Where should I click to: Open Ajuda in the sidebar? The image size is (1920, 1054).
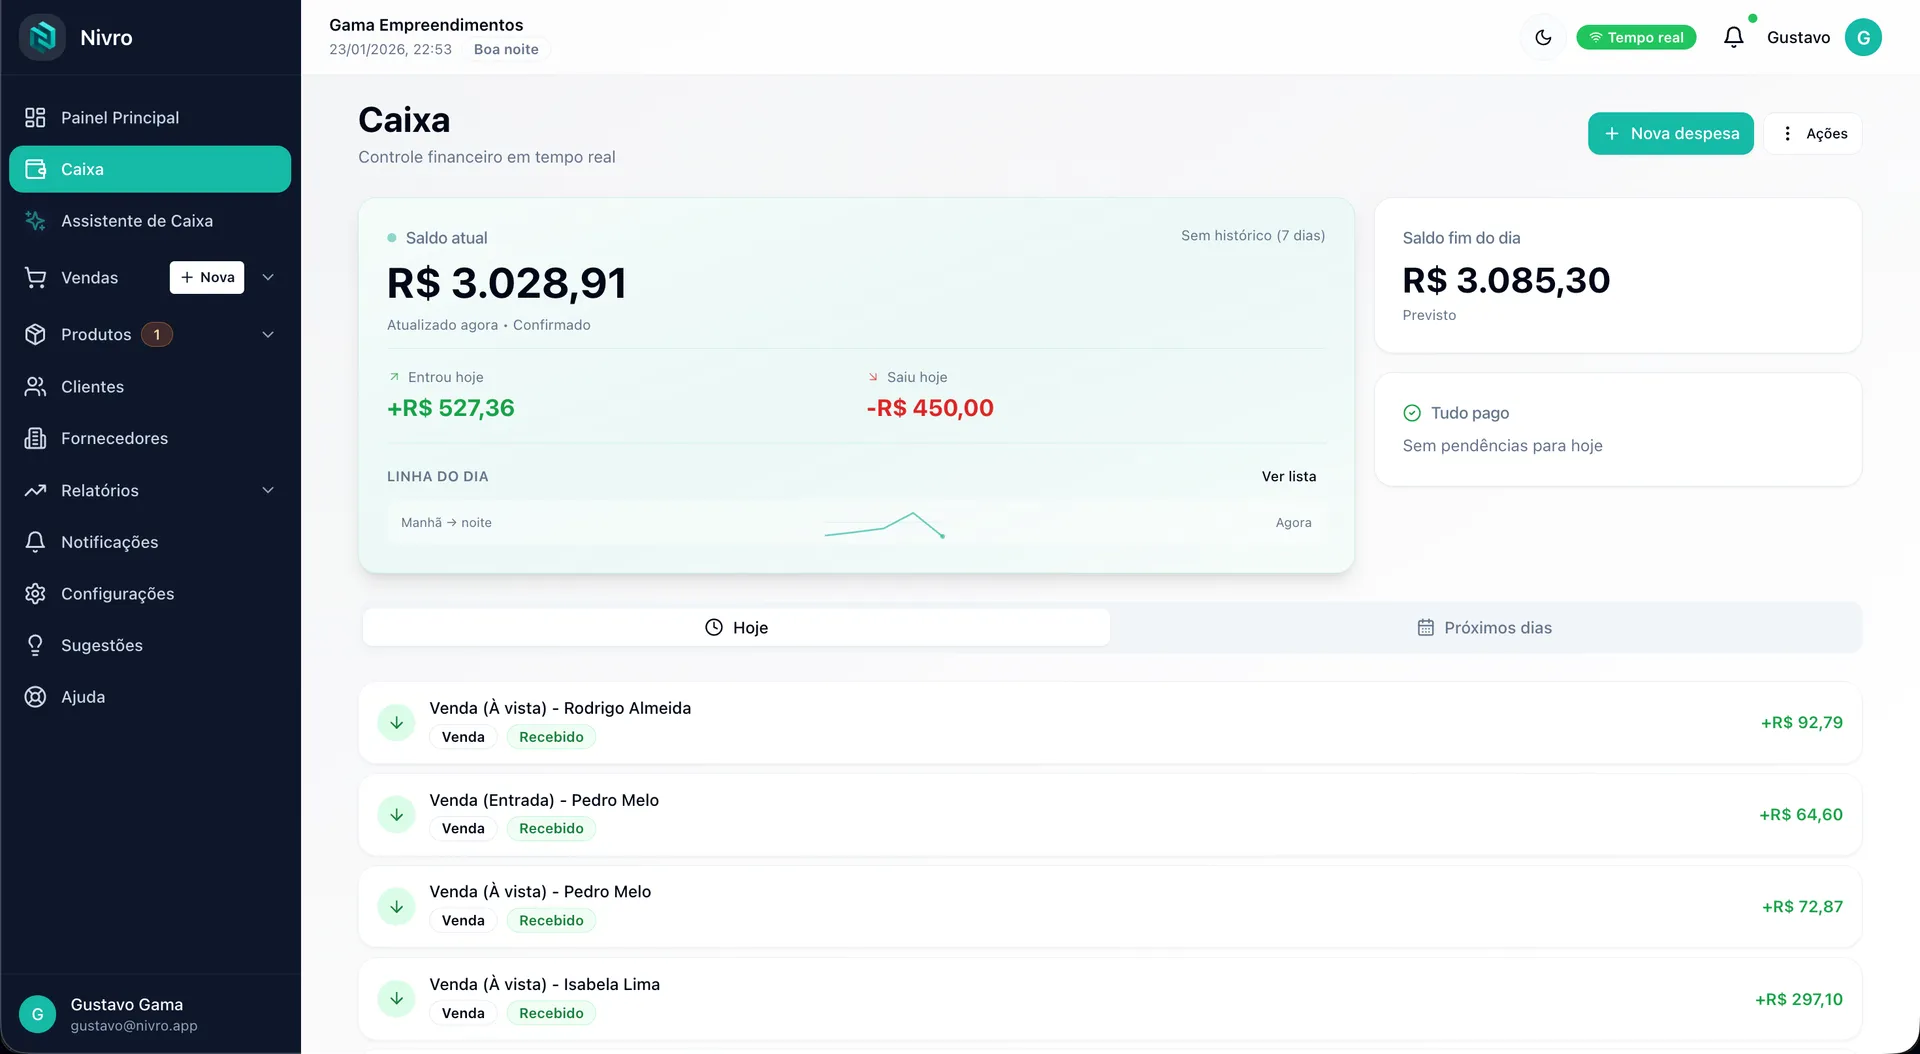[x=150, y=697]
